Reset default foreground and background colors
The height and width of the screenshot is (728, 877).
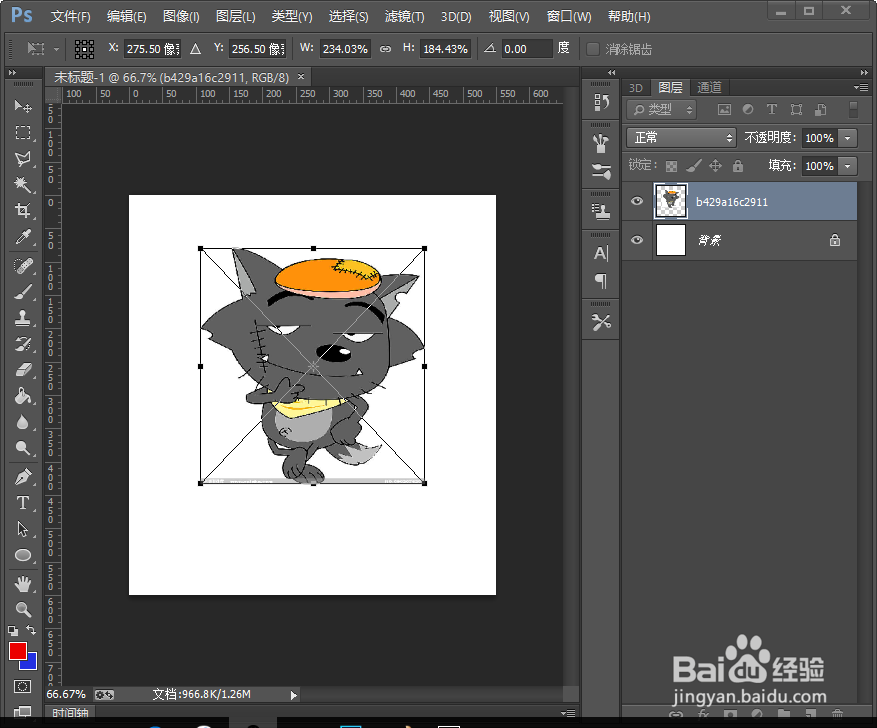13,631
